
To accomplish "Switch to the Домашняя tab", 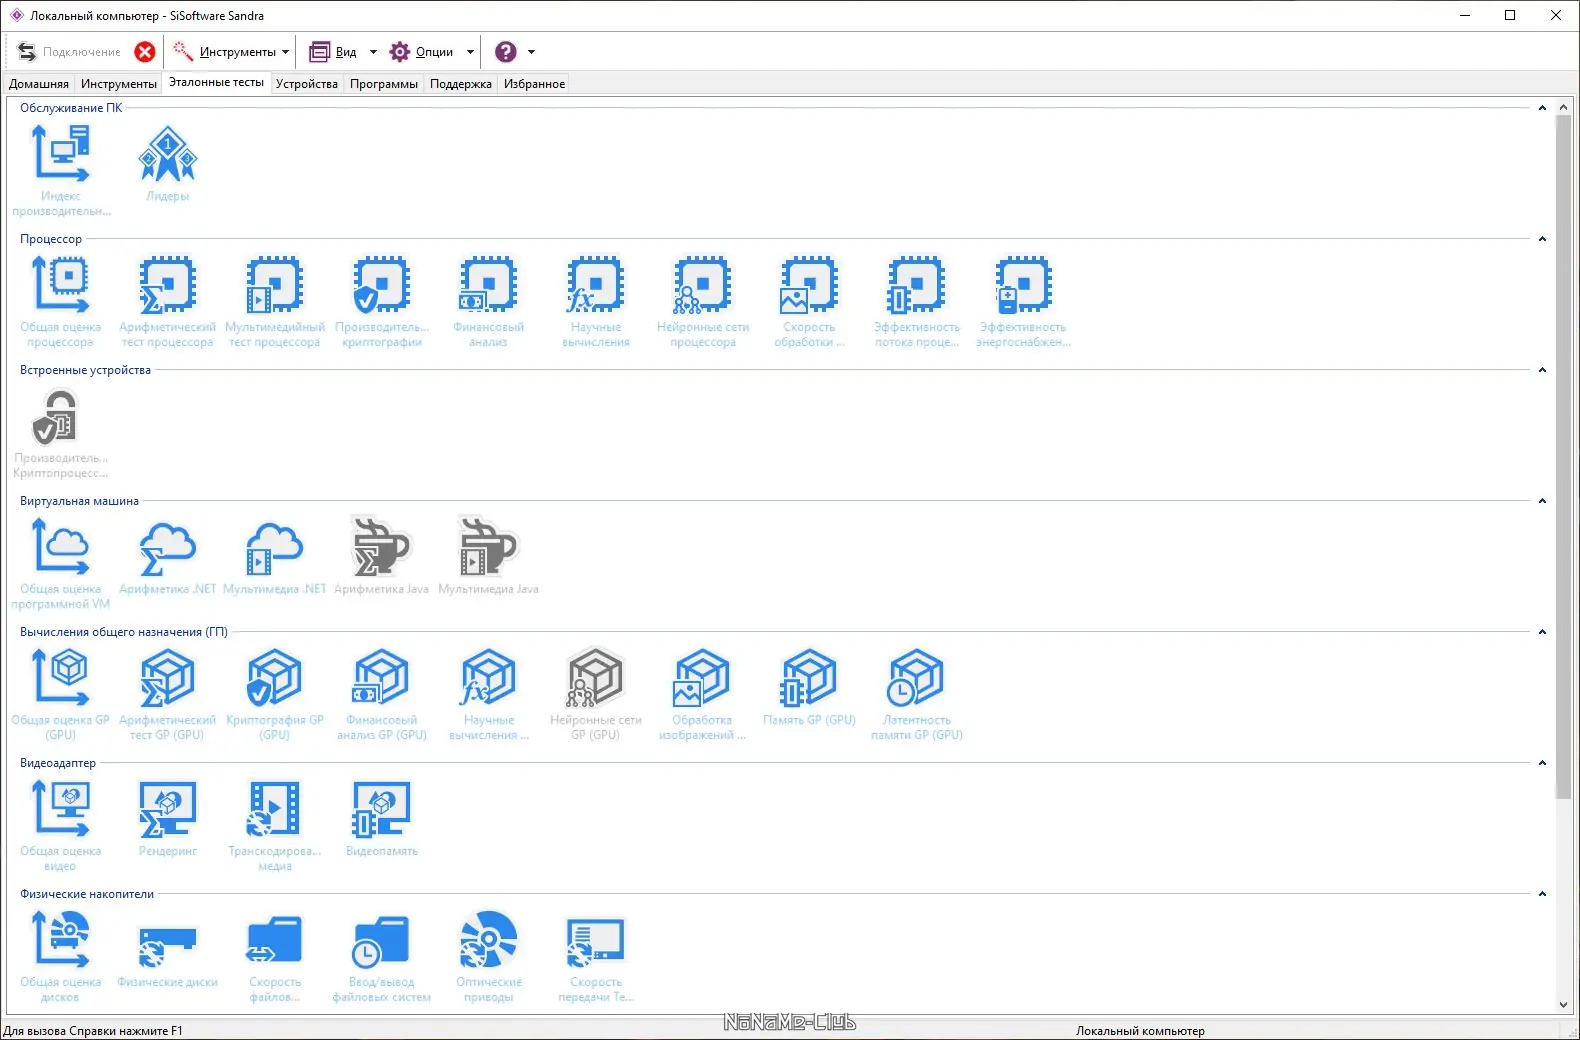I will point(39,84).
